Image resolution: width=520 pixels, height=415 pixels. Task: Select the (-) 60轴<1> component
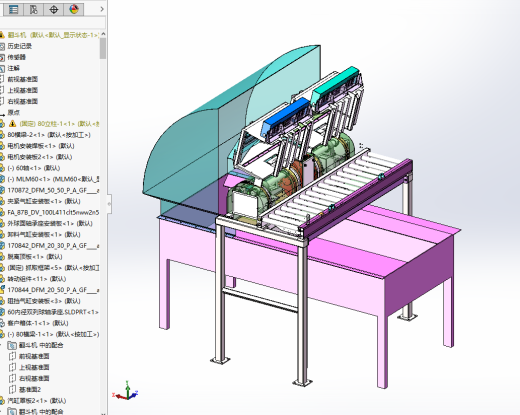click(34, 168)
